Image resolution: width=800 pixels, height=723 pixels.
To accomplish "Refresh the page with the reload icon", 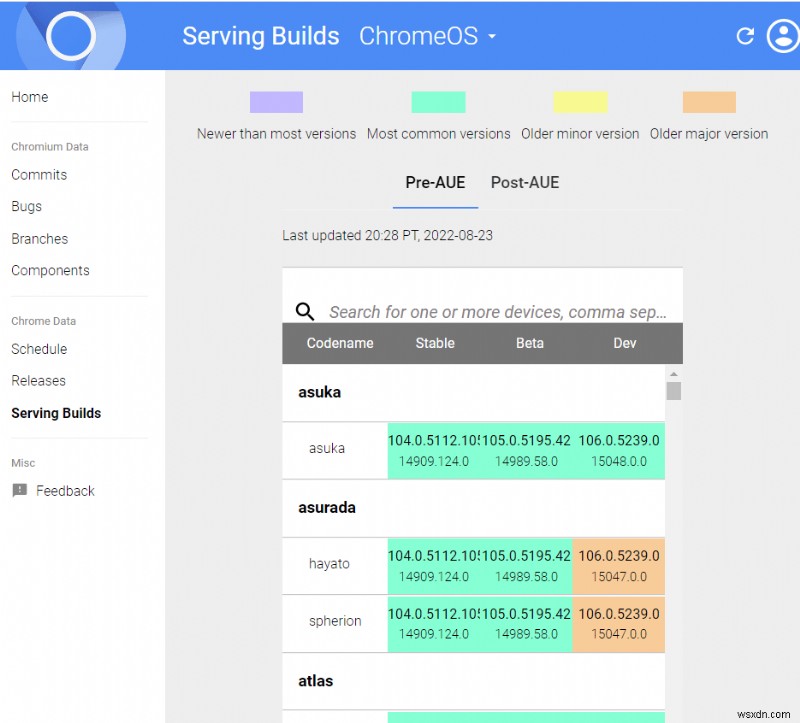I will click(745, 35).
